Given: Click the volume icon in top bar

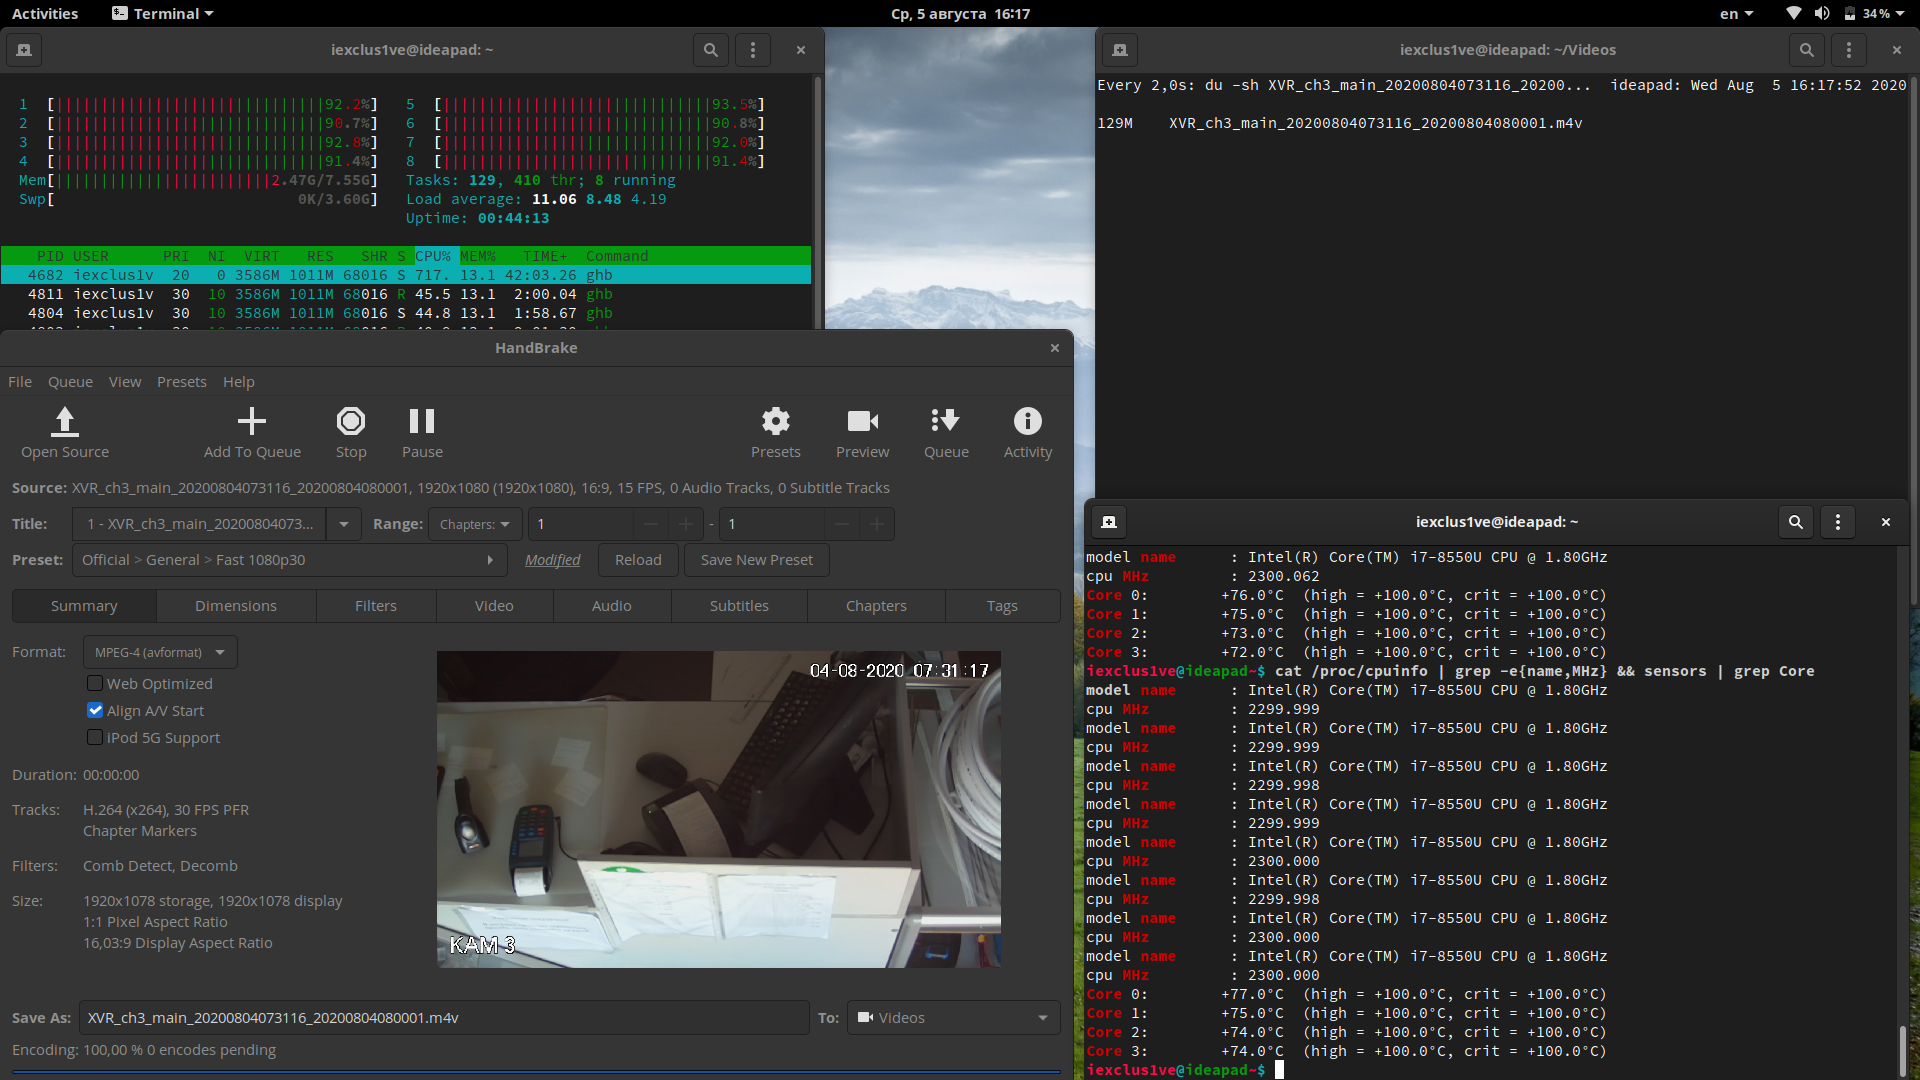Looking at the screenshot, I should pos(1822,14).
